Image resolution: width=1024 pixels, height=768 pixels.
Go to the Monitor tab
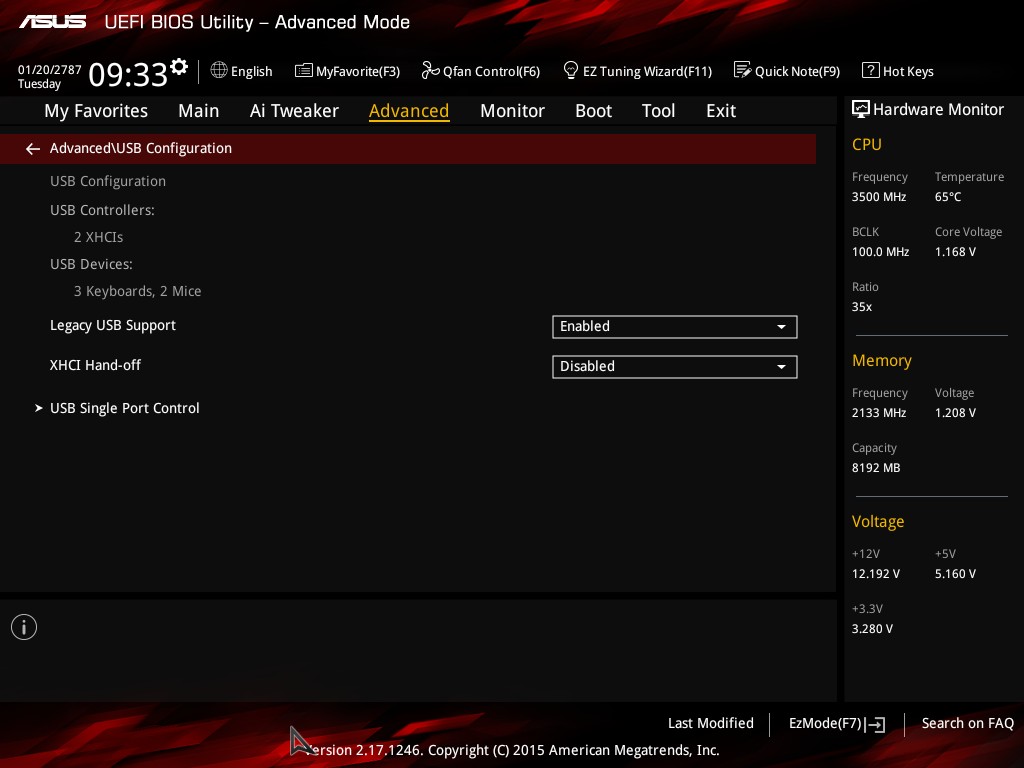(x=512, y=111)
